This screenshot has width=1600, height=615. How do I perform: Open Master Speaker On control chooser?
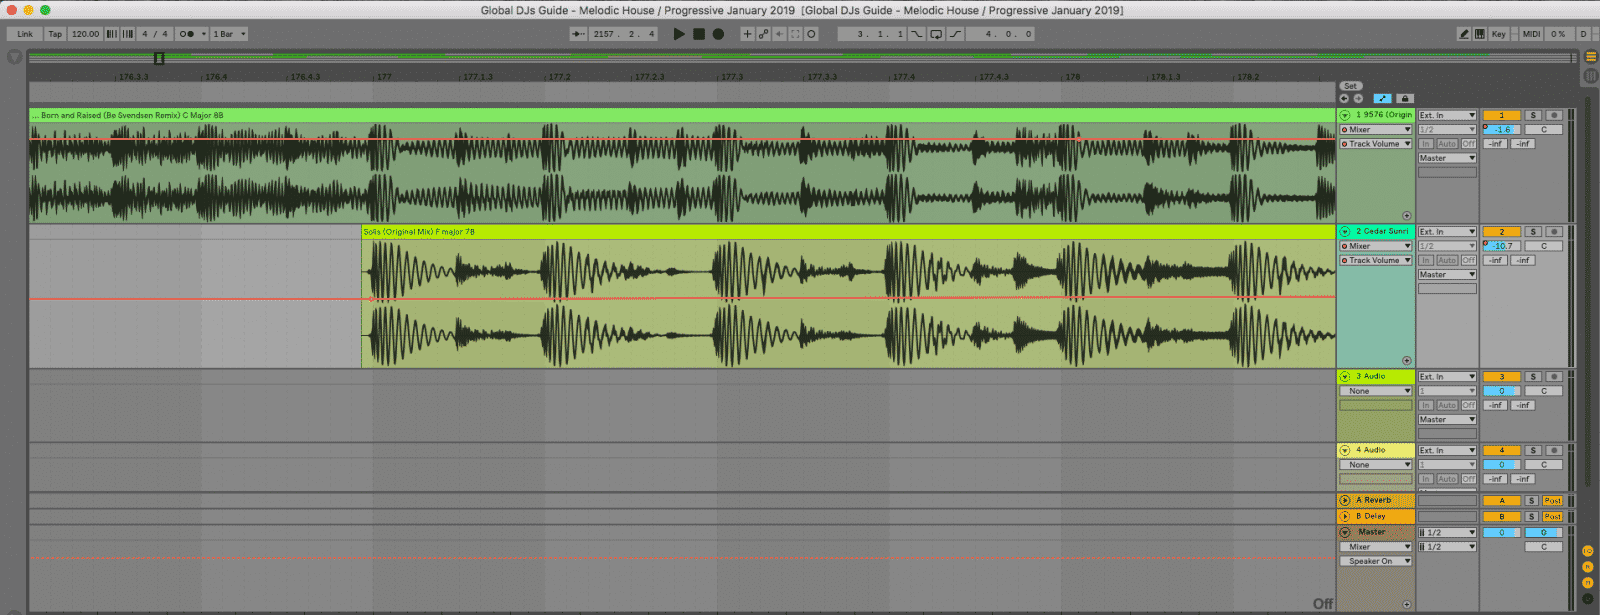point(1376,561)
